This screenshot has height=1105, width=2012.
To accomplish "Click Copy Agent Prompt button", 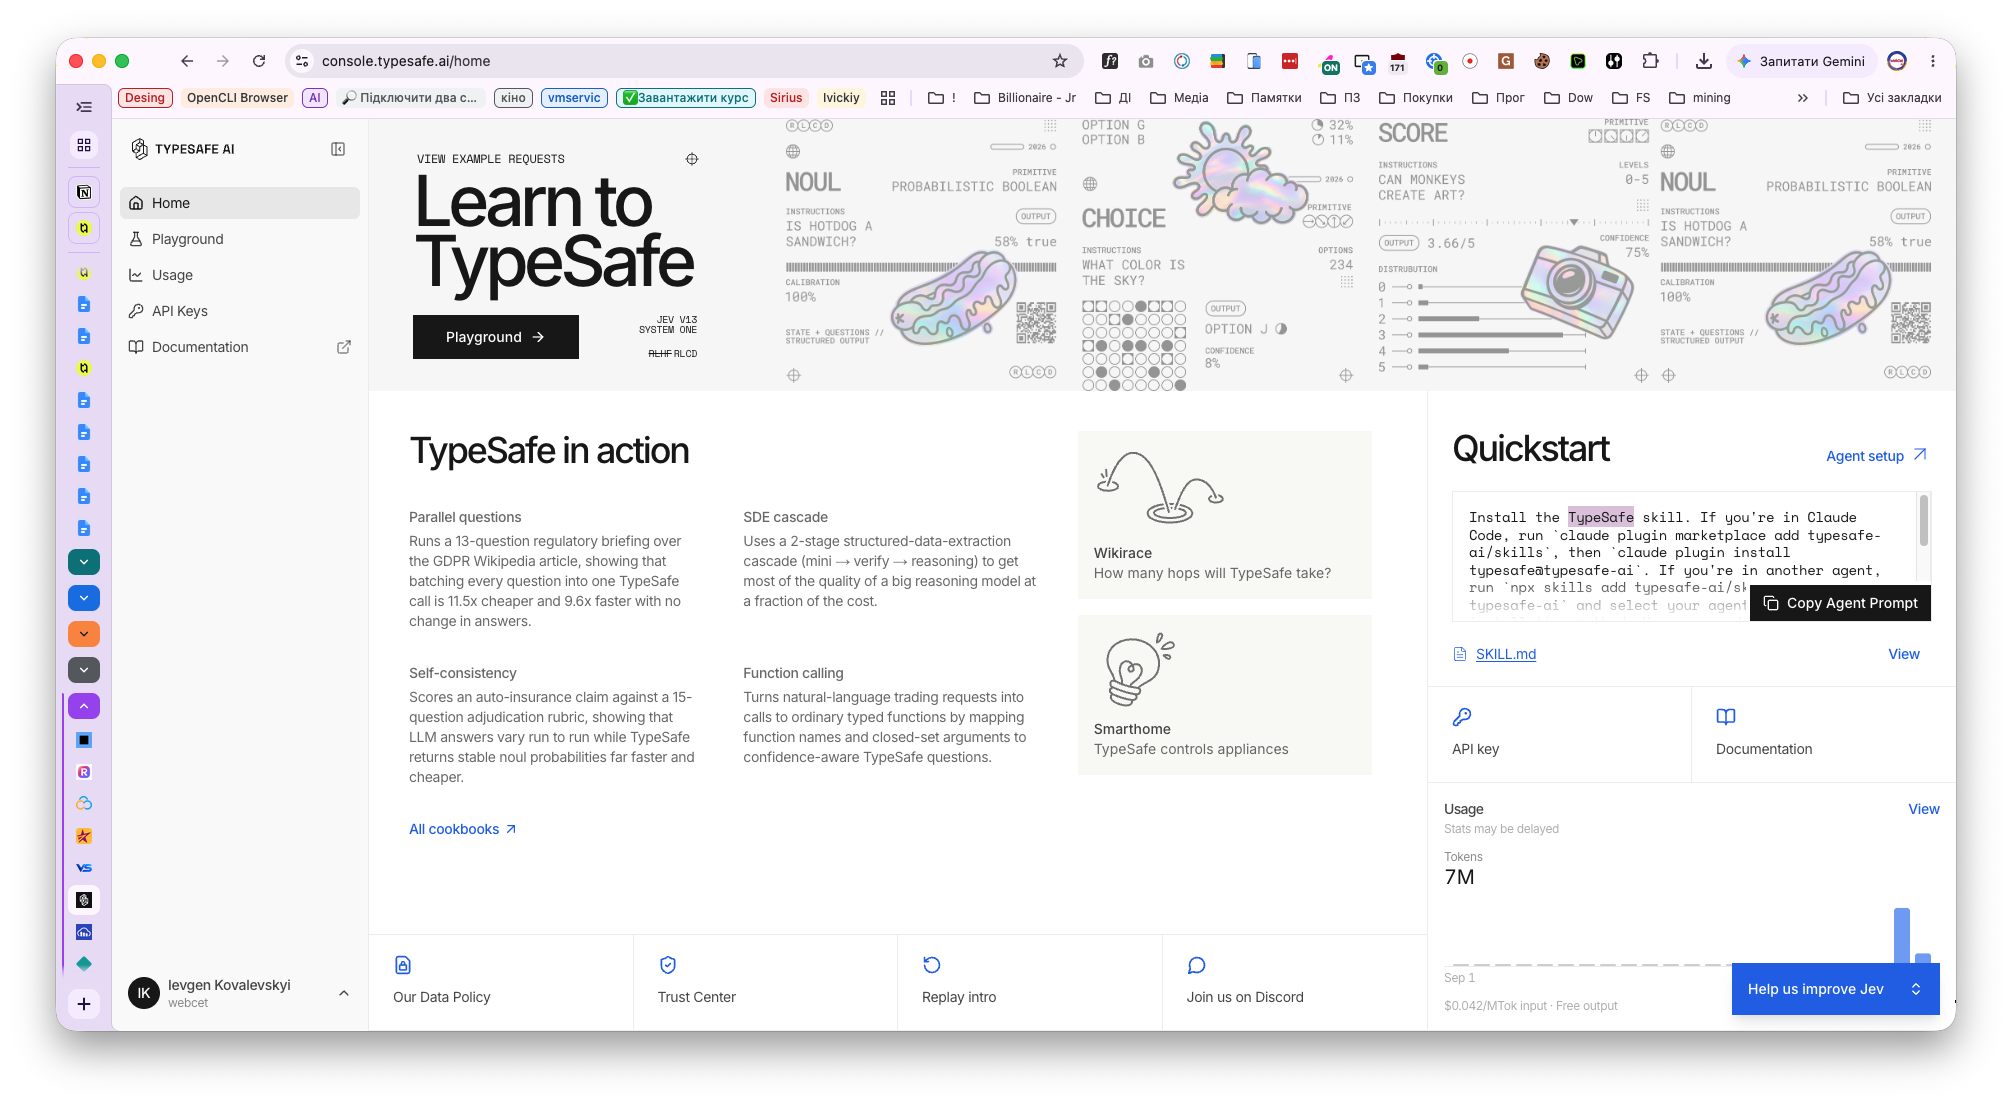I will [x=1840, y=603].
